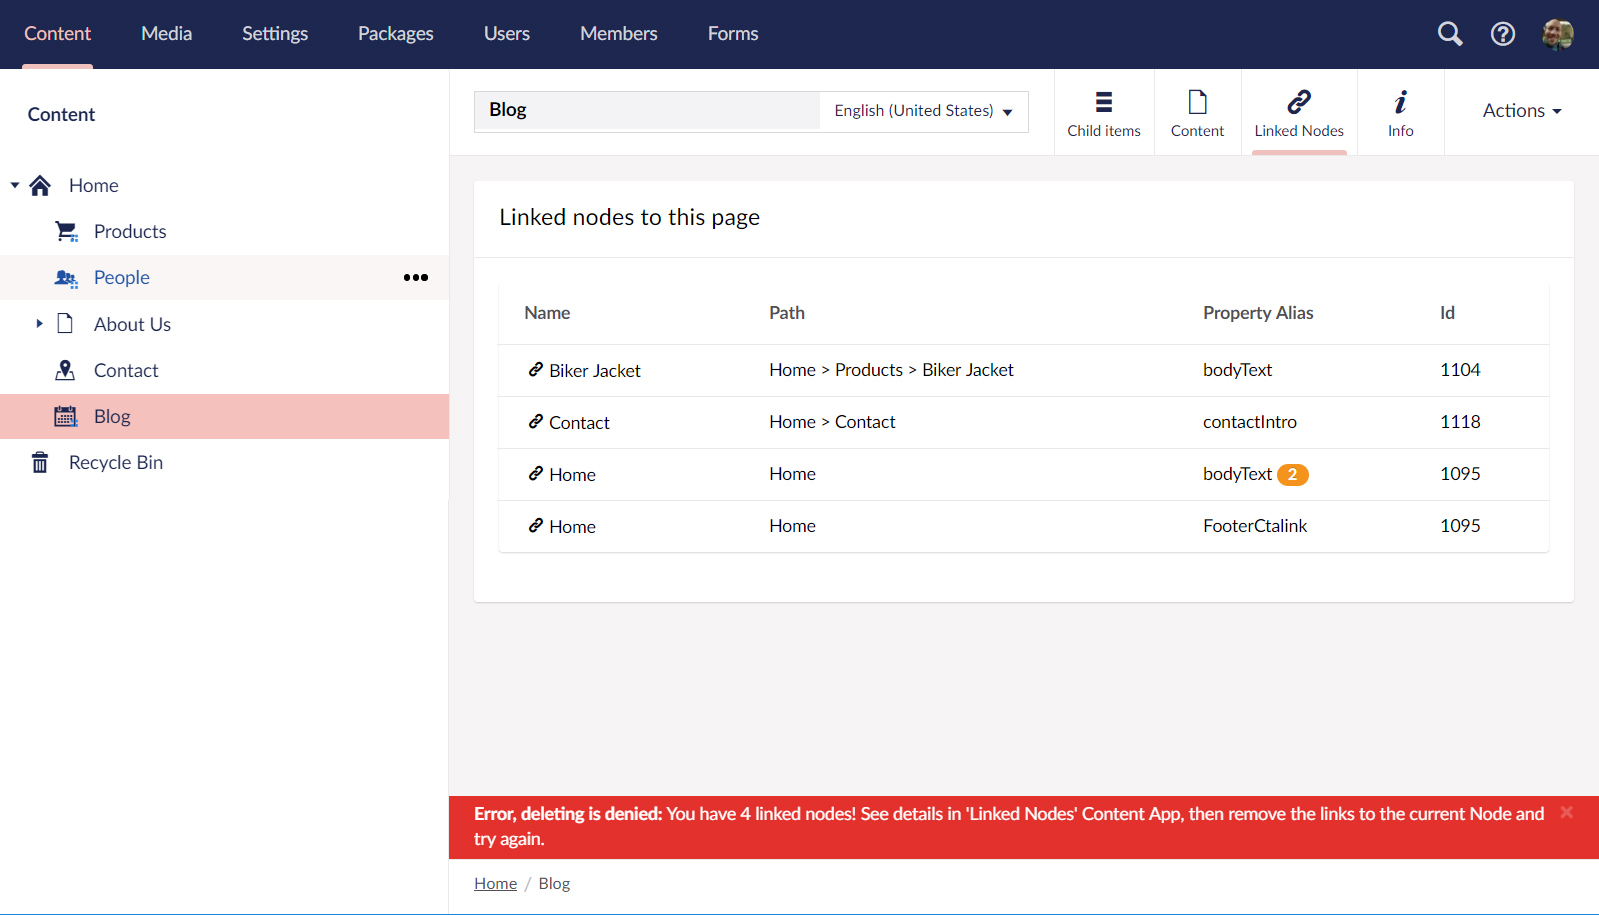The width and height of the screenshot is (1599, 915).
Task: Open the user avatar menu
Action: (1557, 34)
